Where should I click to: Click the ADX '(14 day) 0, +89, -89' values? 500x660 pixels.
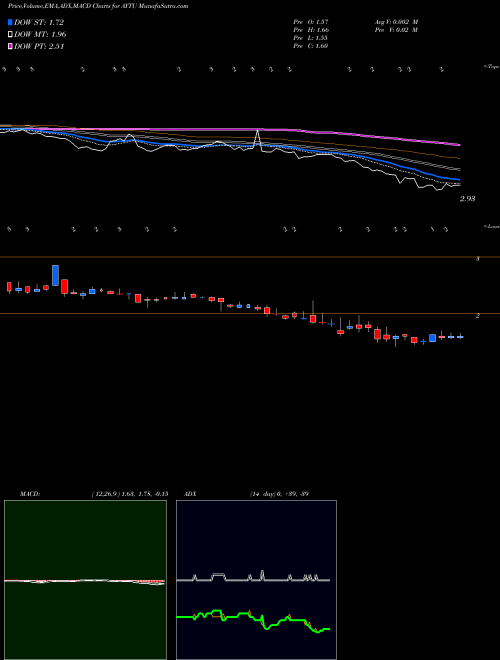(x=279, y=494)
